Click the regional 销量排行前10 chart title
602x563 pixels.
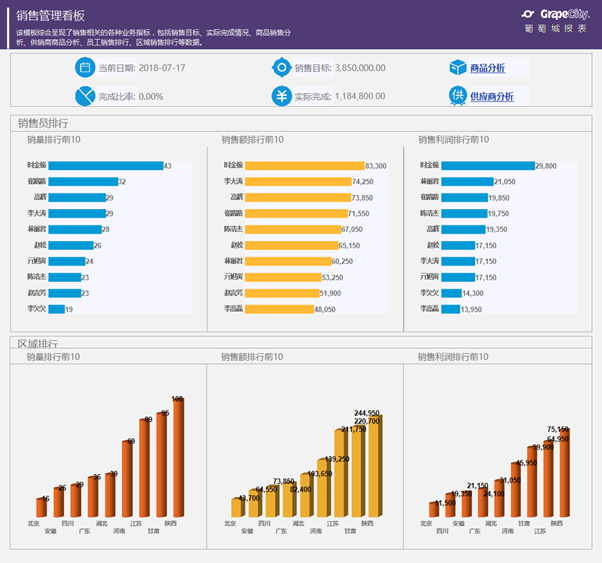[x=53, y=357]
